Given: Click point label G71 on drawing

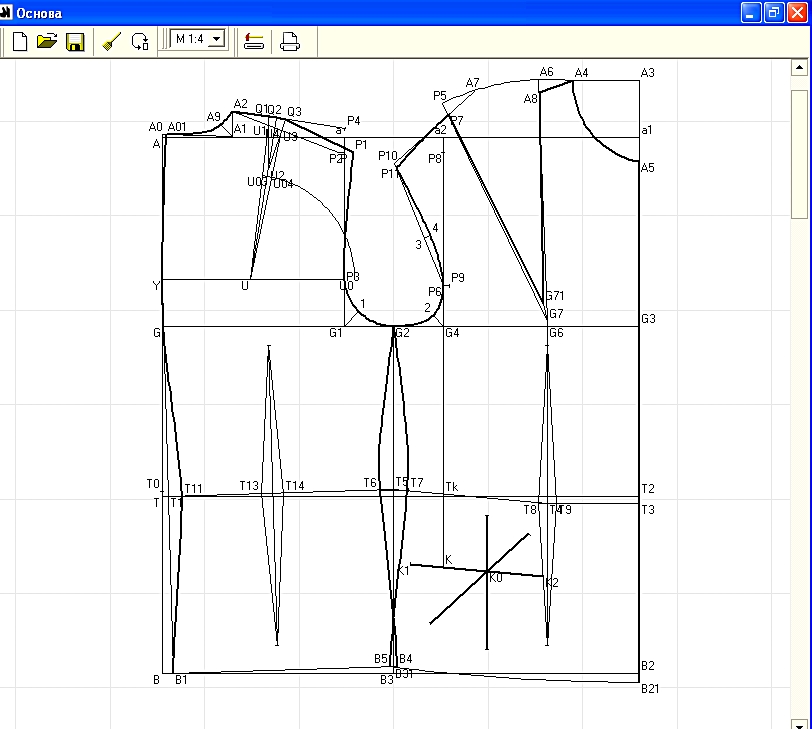Looking at the screenshot, I should tap(555, 296).
